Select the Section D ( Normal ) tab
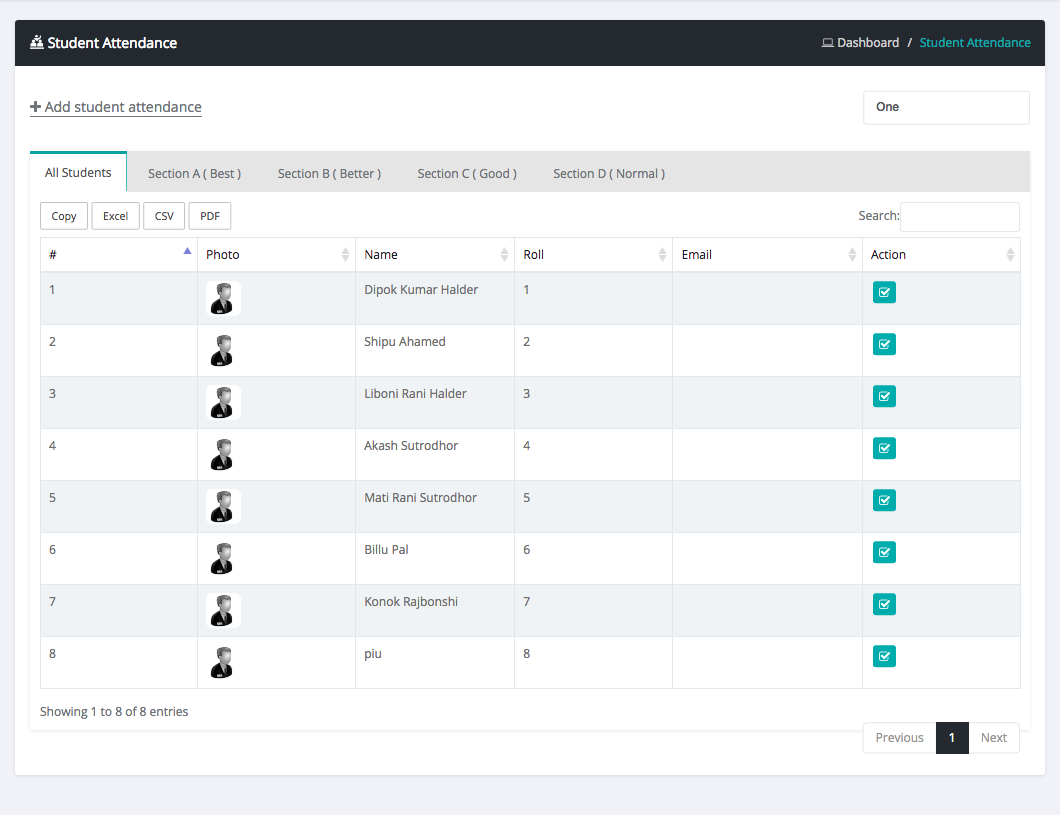1060x815 pixels. (x=608, y=173)
